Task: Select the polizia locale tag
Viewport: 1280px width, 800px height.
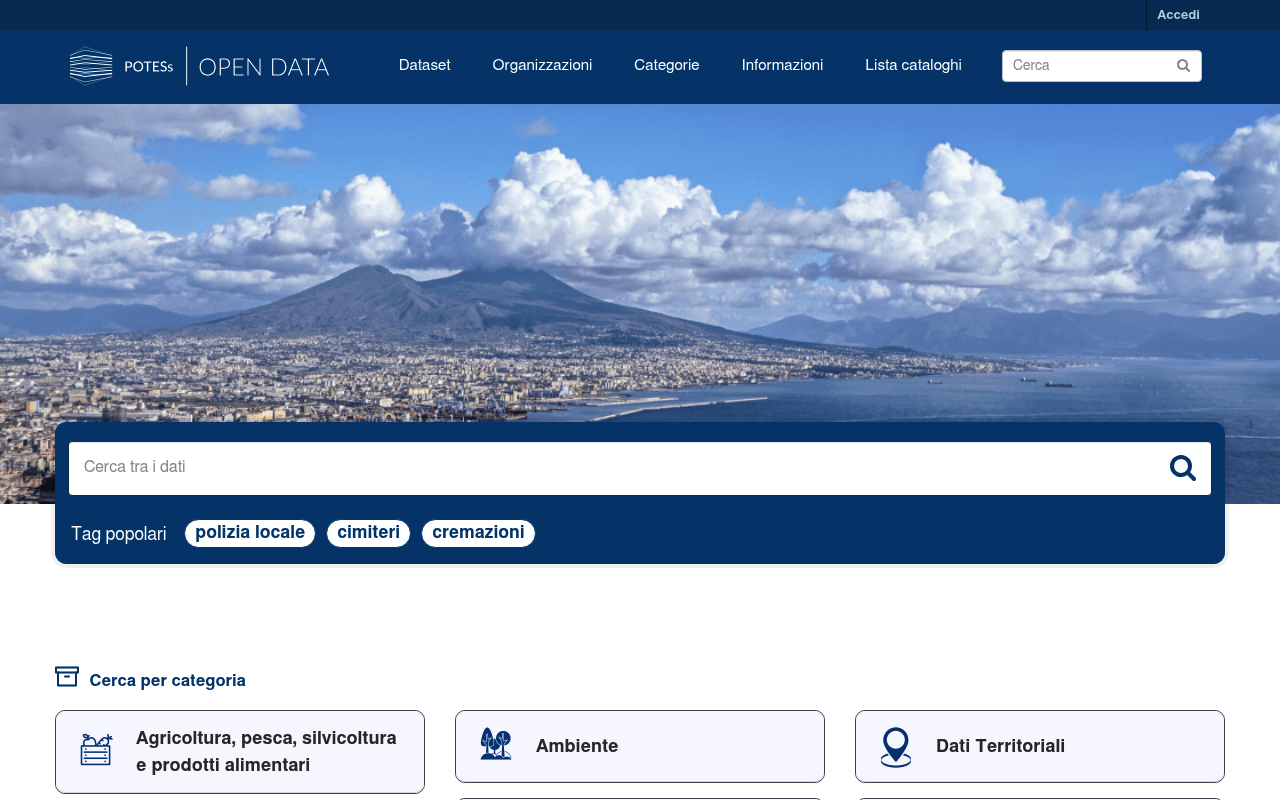Action: tap(250, 533)
